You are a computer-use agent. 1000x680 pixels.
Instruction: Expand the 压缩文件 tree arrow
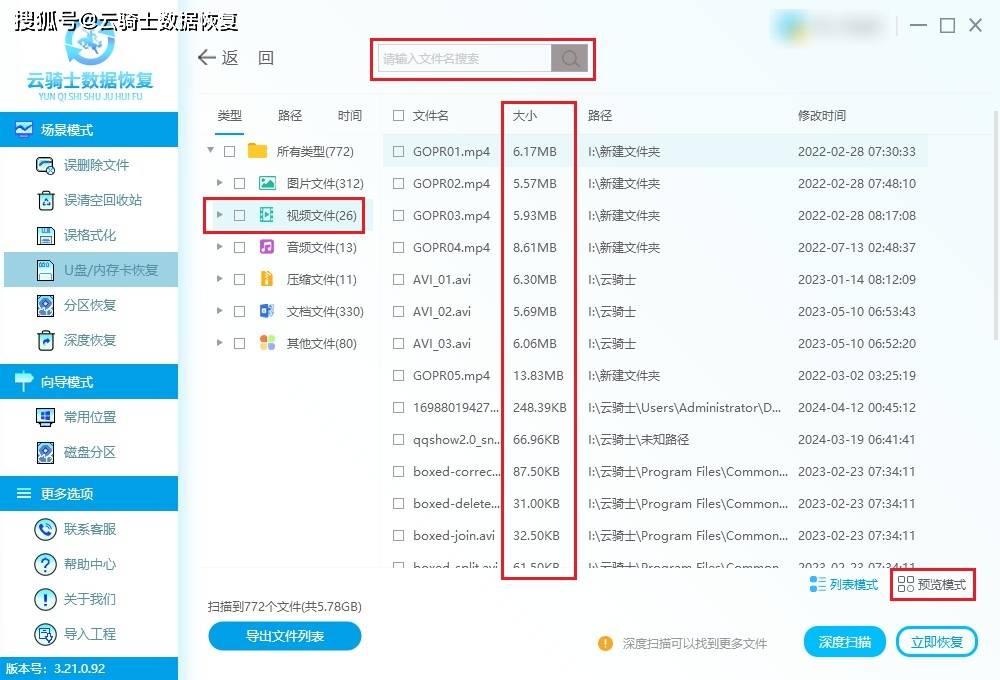(x=219, y=279)
